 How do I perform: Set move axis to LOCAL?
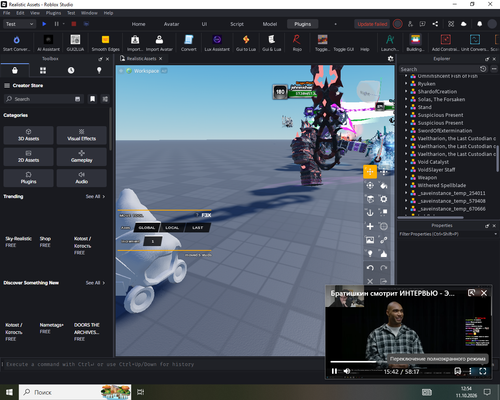tap(172, 228)
